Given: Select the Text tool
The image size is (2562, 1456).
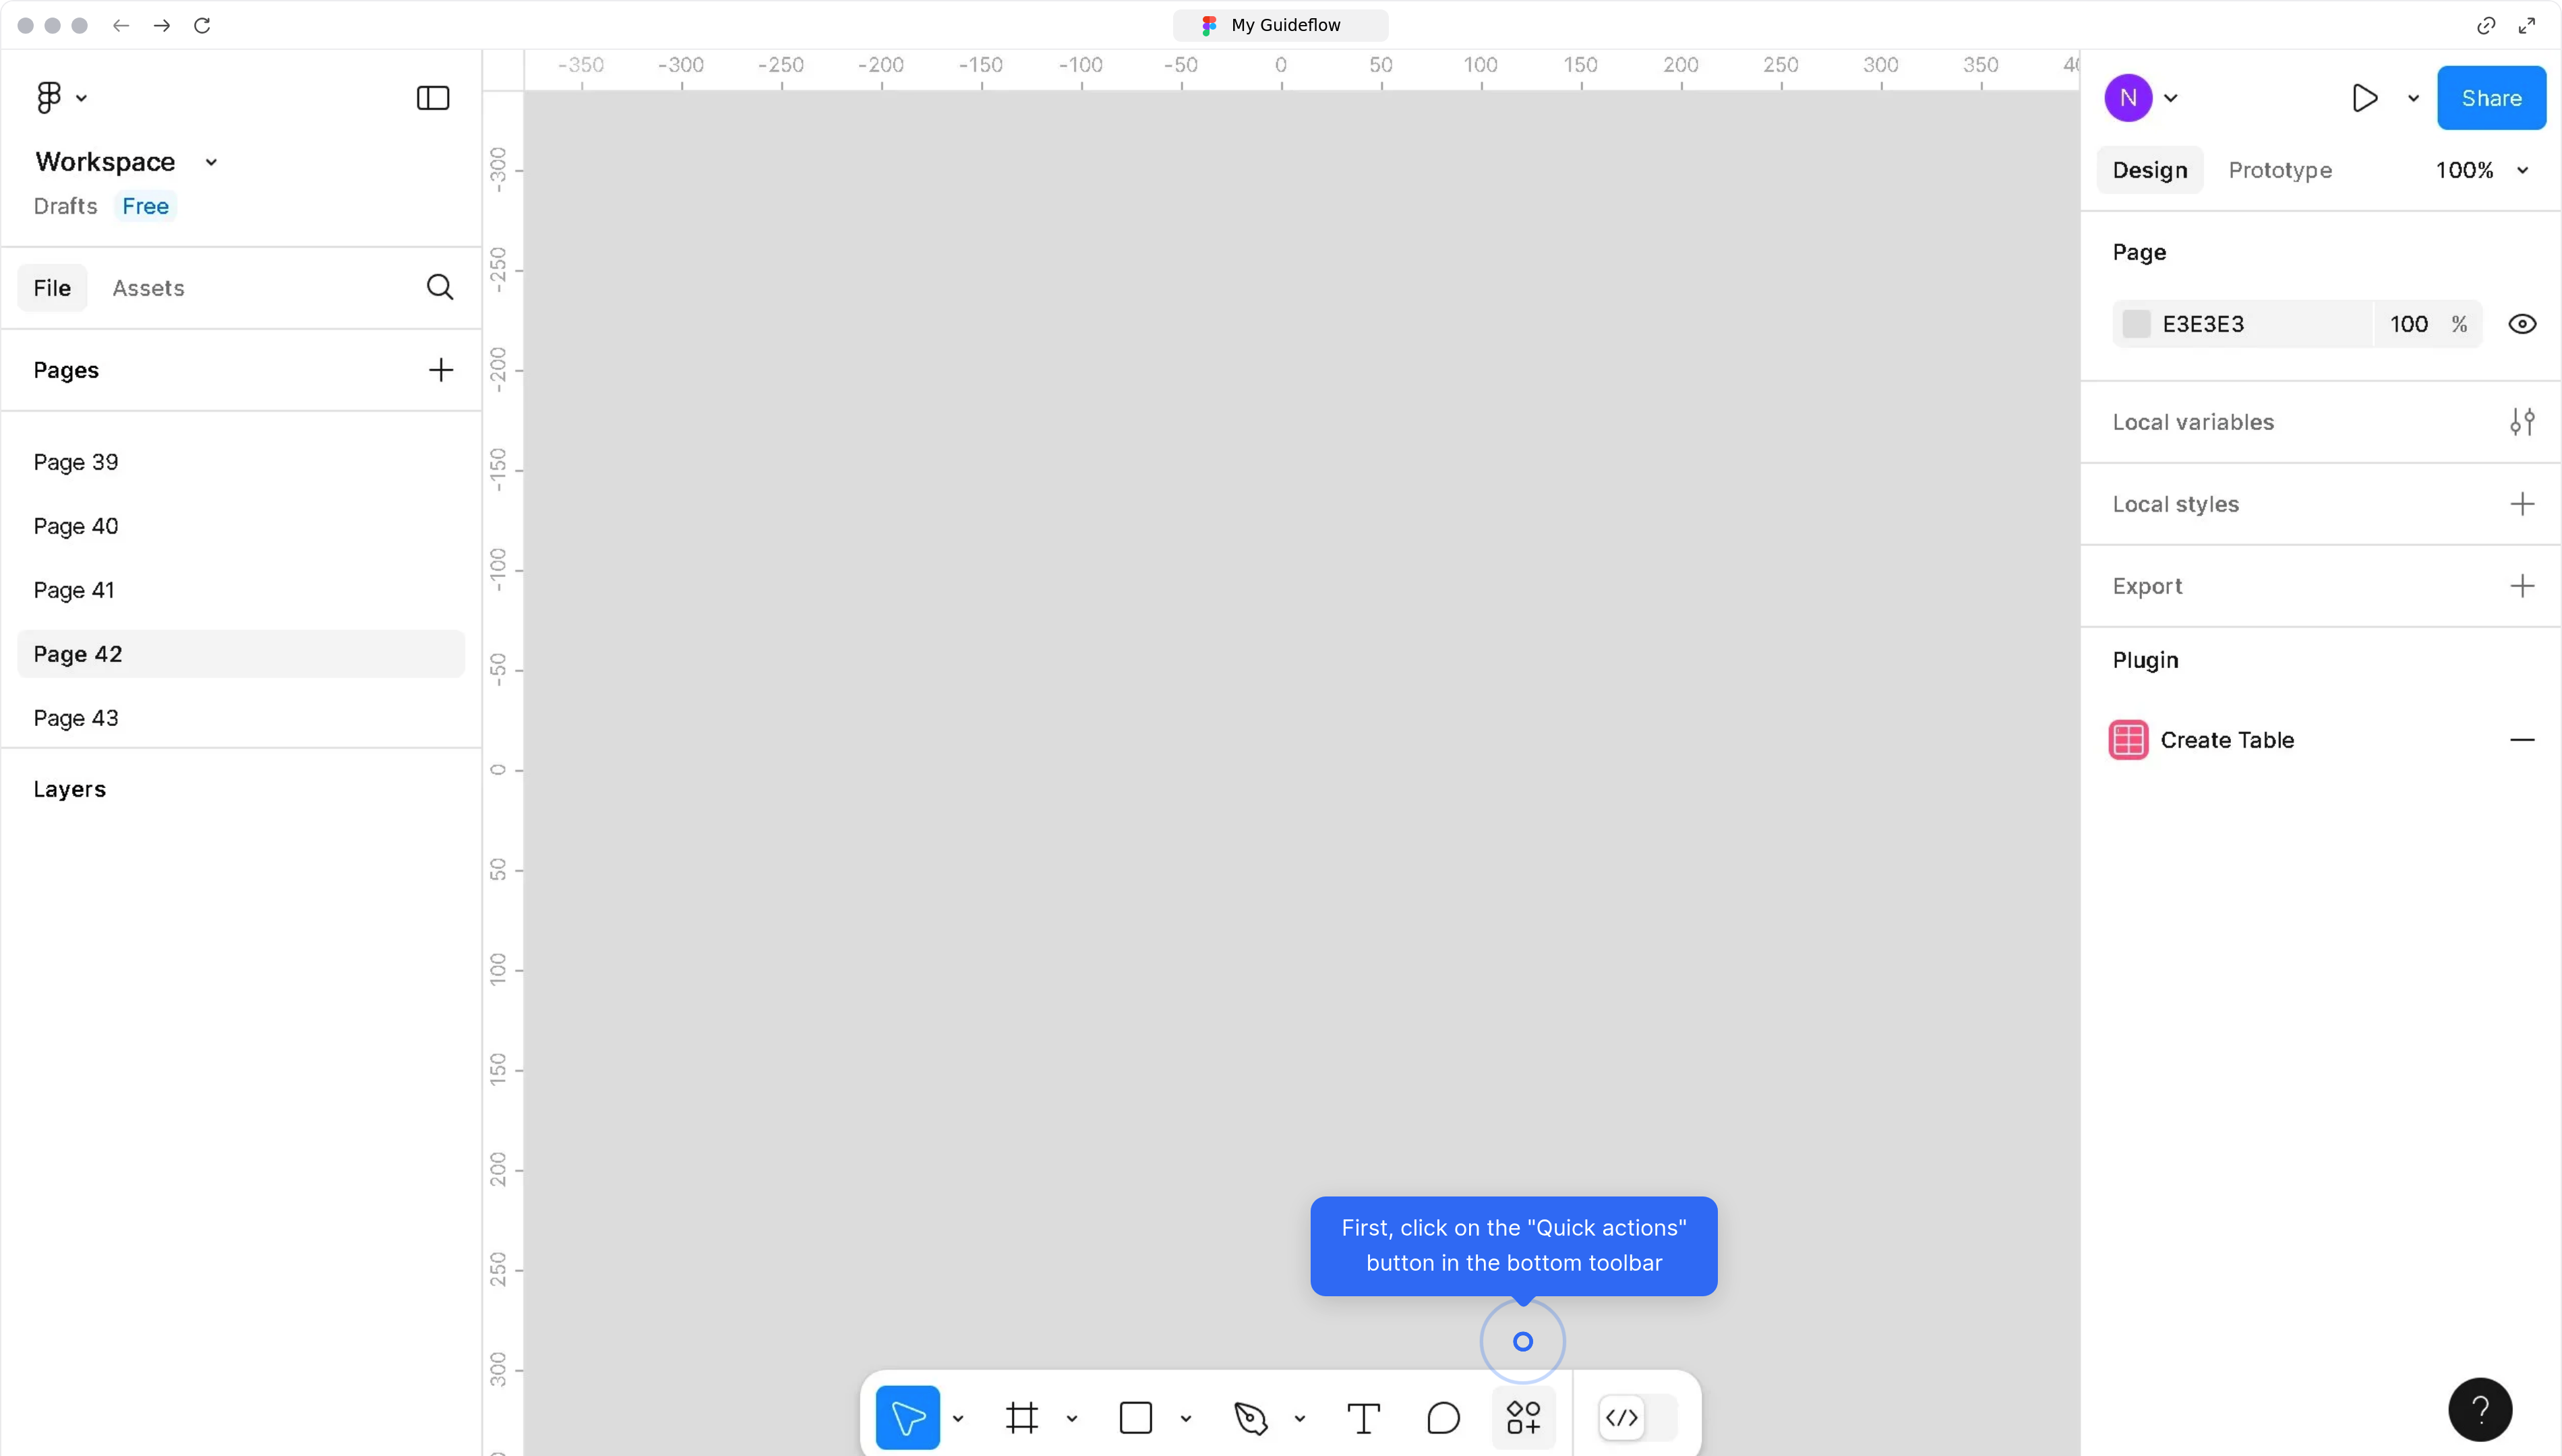Looking at the screenshot, I should click(1363, 1417).
